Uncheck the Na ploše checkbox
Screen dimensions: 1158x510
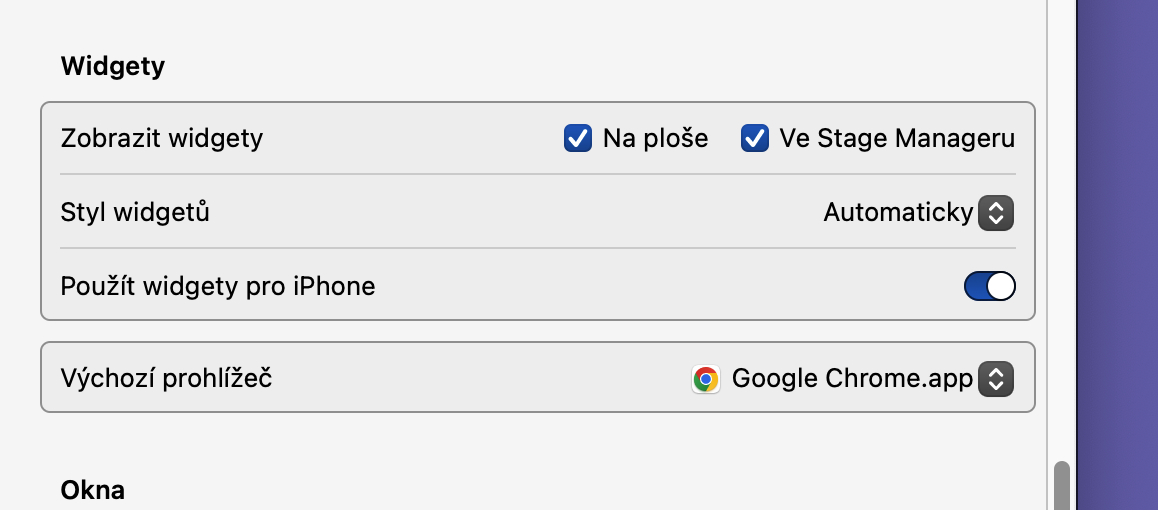[x=577, y=138]
